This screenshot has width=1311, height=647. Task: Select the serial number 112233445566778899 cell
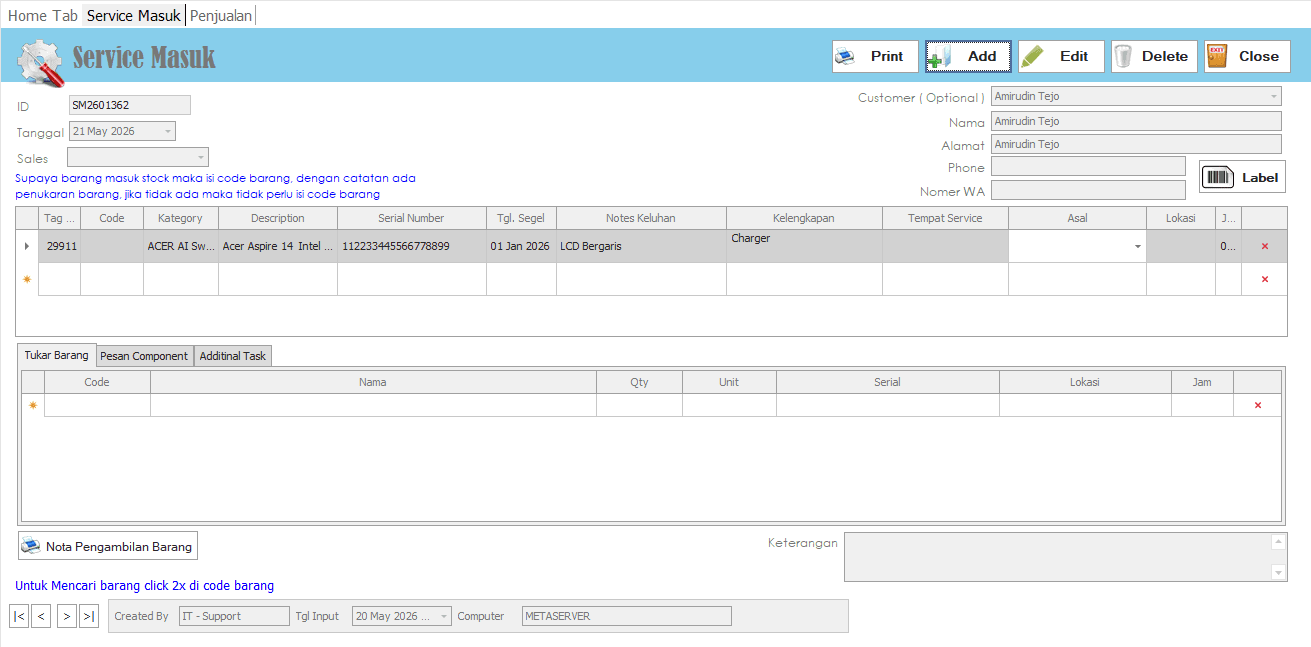[x=411, y=246]
